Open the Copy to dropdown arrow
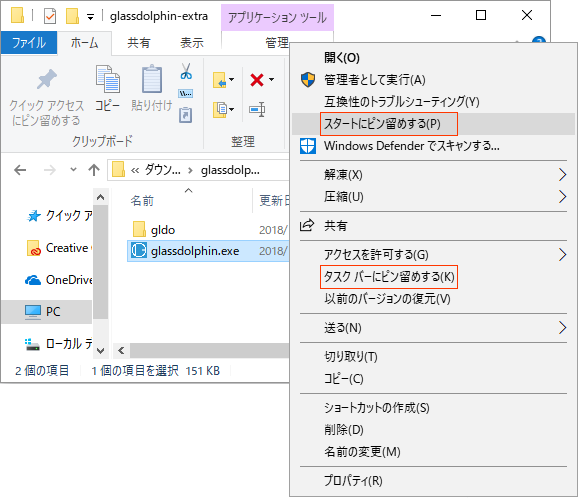 pyautogui.click(x=232, y=109)
